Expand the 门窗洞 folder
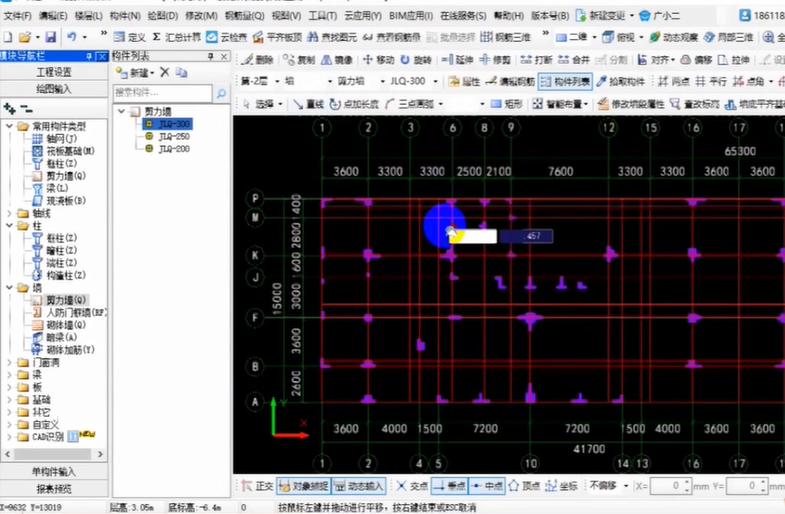 coord(10,362)
